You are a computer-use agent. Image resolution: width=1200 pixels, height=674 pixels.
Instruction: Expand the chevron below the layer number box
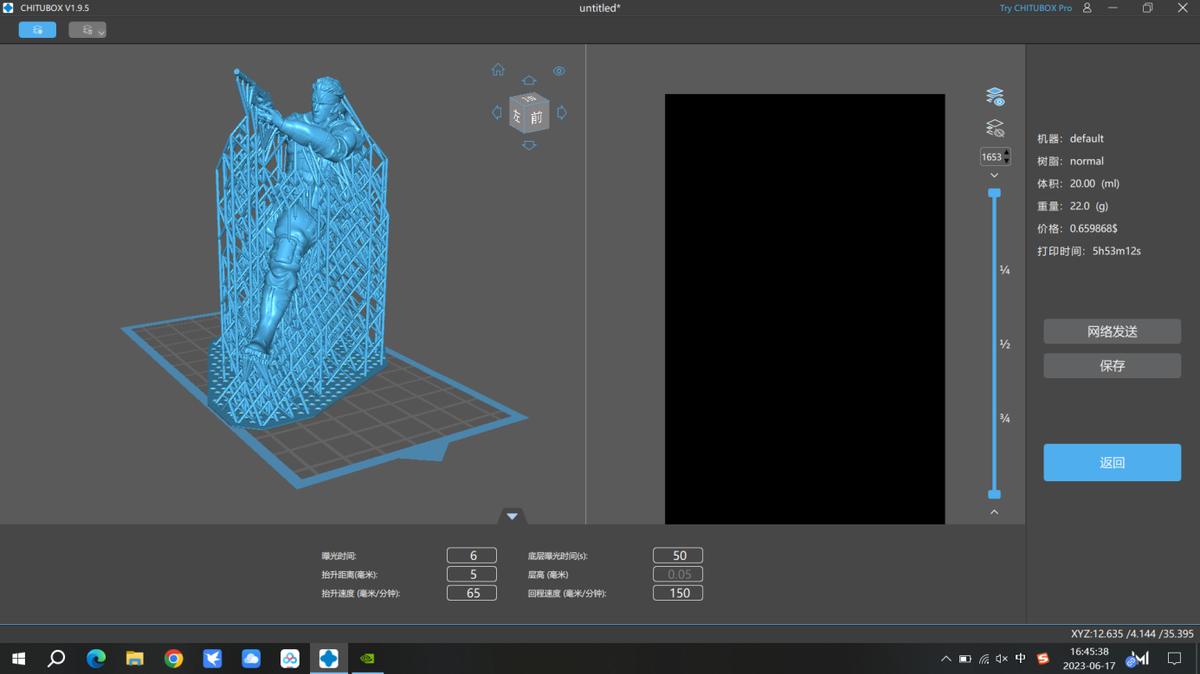(x=994, y=175)
